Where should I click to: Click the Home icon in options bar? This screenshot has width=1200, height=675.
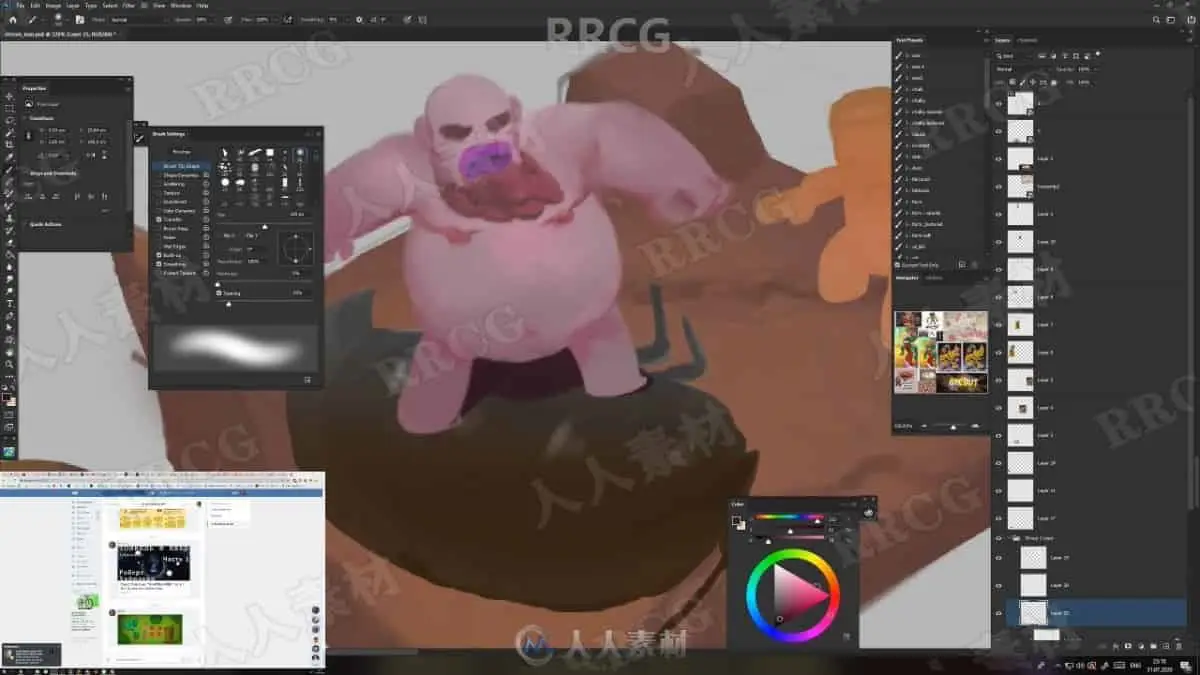[x=13, y=20]
